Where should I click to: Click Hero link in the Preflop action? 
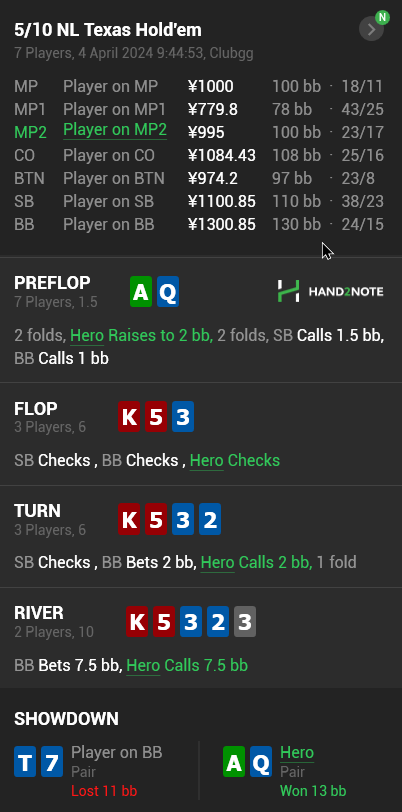coord(87,336)
